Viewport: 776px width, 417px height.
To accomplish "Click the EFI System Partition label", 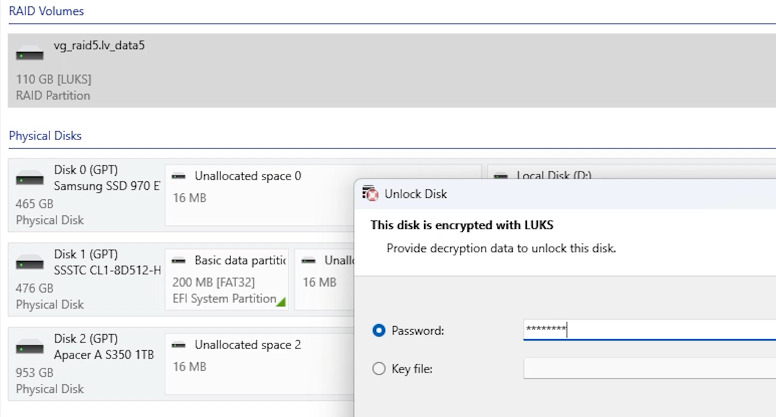I will (x=224, y=299).
